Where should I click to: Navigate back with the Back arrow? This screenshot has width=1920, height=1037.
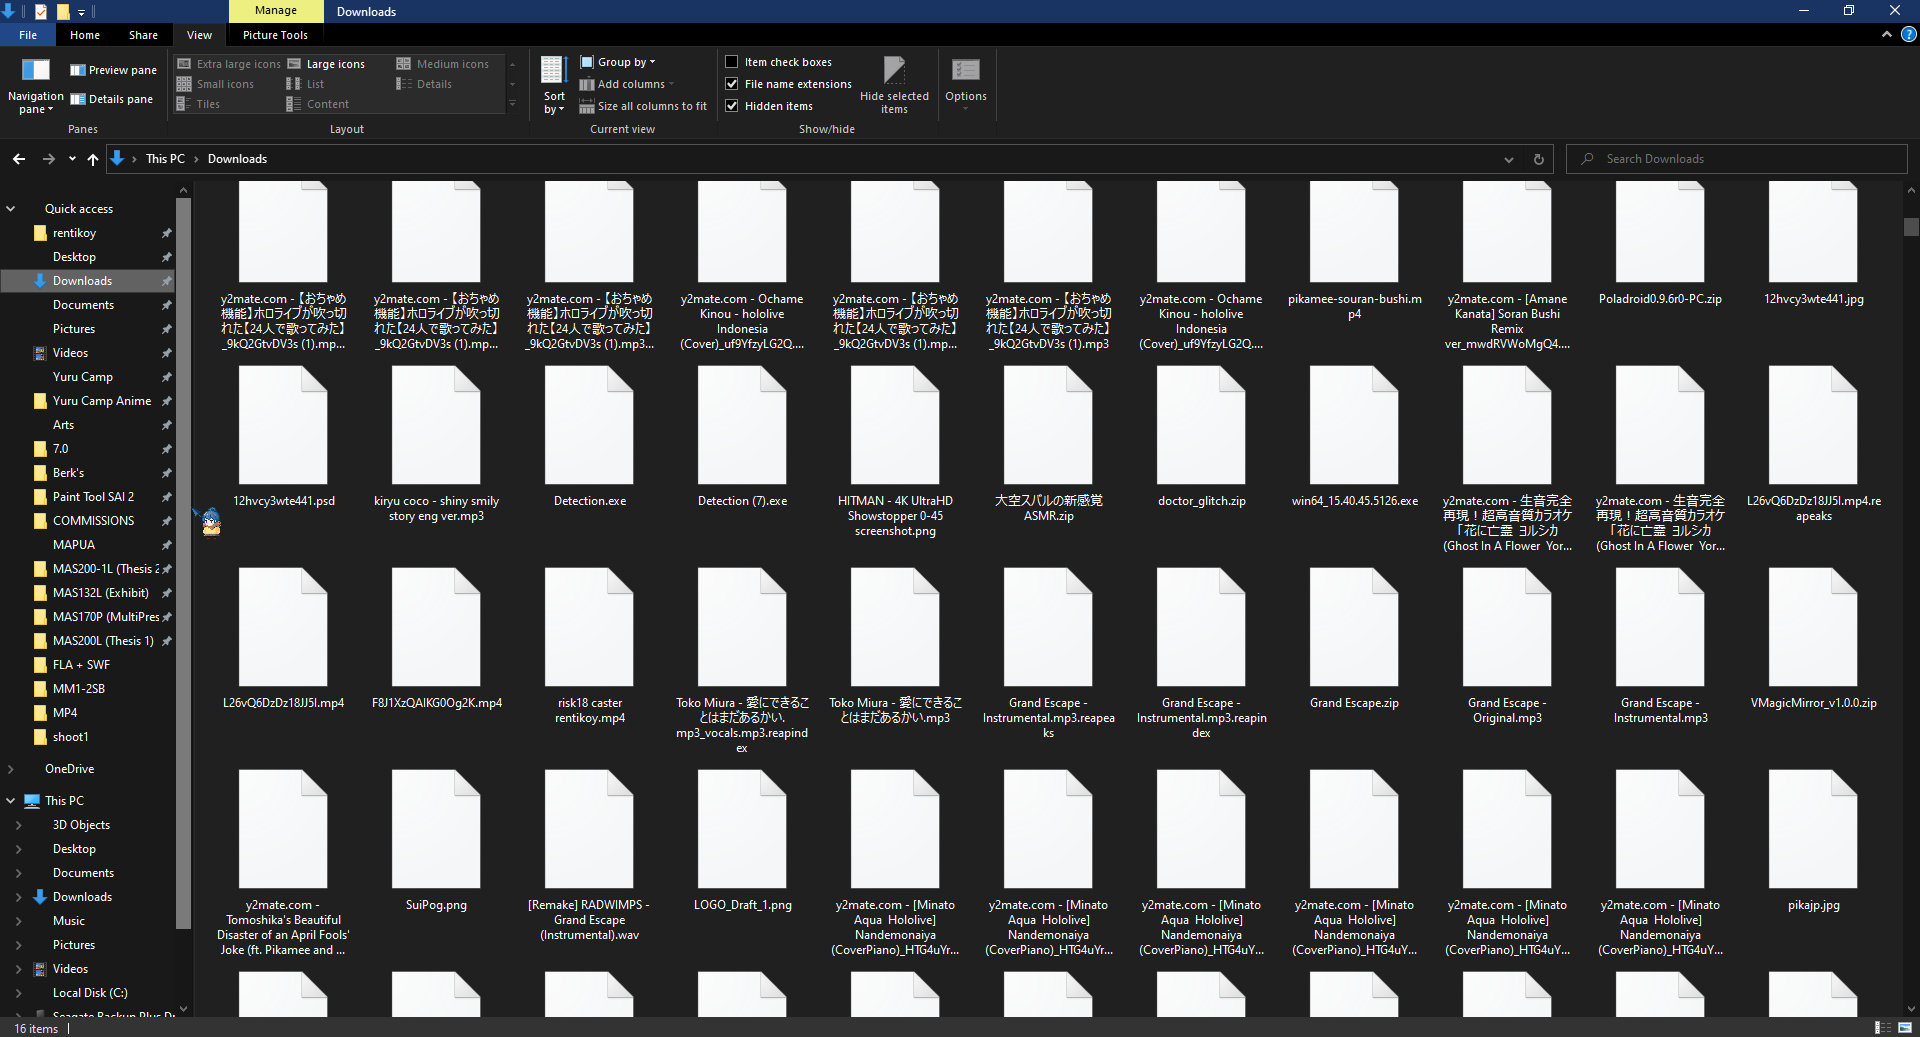(17, 158)
